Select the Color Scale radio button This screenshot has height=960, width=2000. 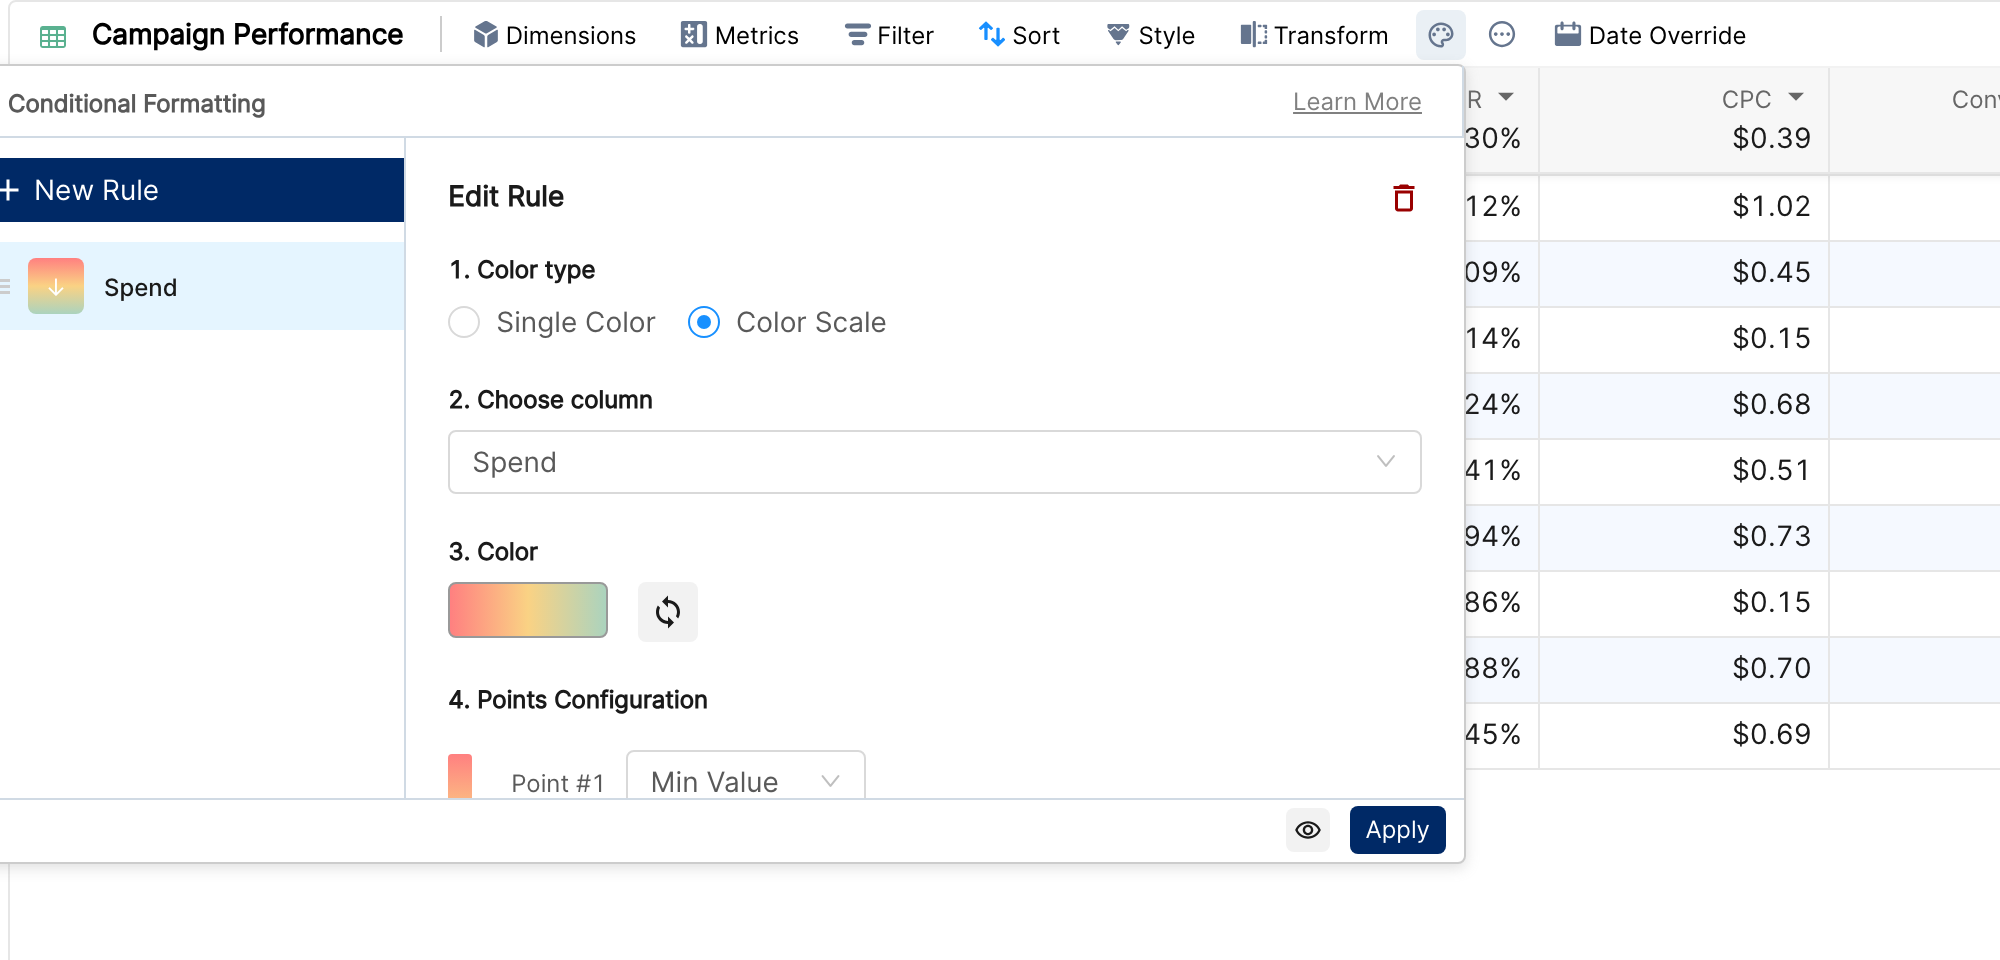coord(704,322)
